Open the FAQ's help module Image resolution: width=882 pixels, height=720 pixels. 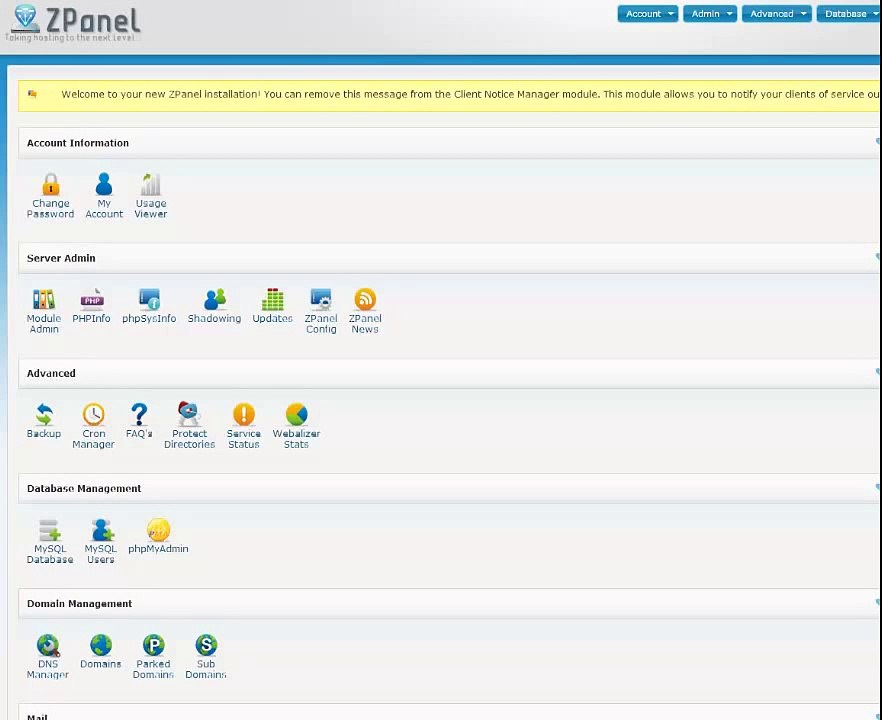click(139, 421)
